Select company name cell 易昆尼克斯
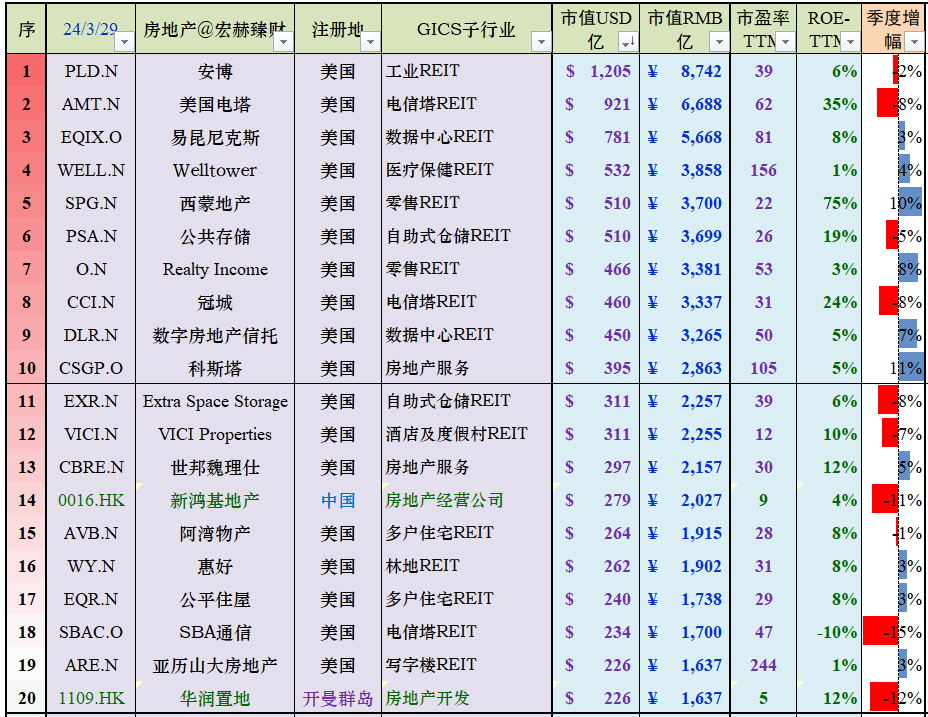This screenshot has width=928, height=717. [x=215, y=137]
